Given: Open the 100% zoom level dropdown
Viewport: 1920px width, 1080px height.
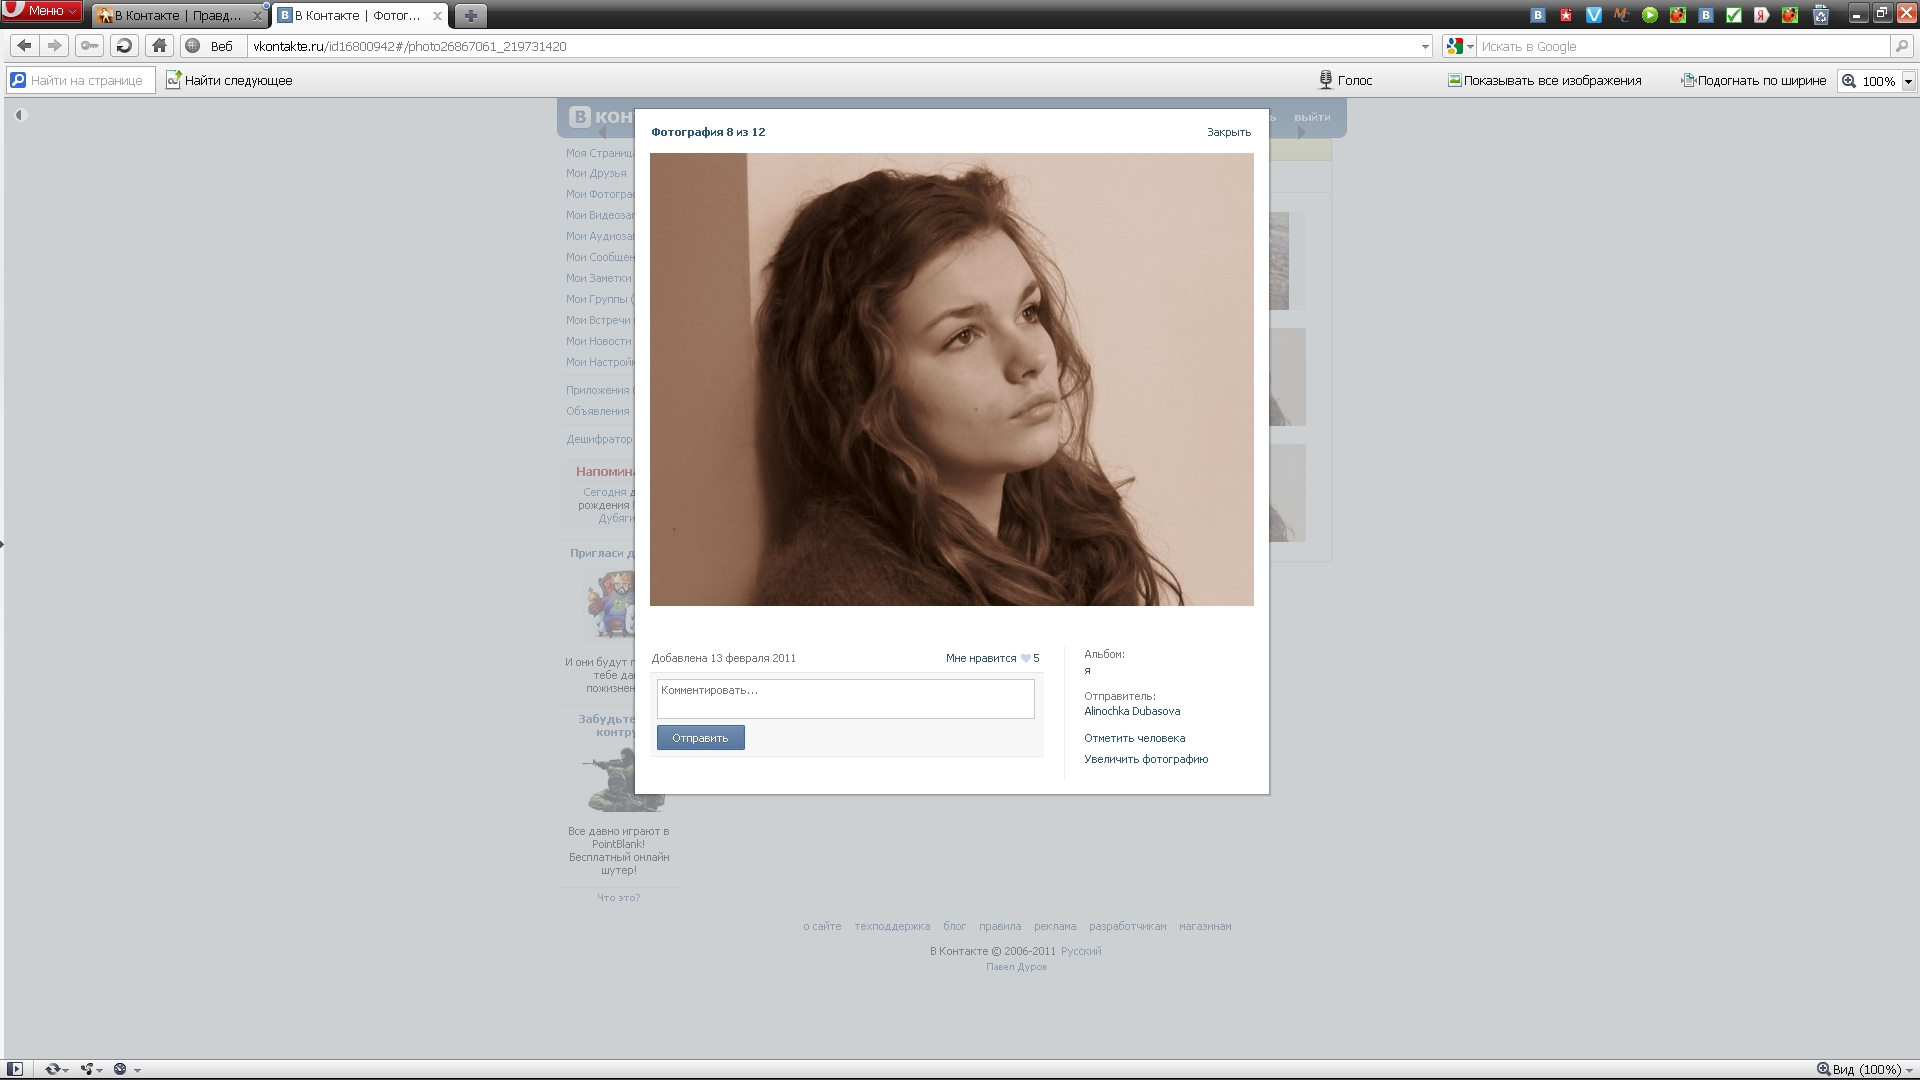Looking at the screenshot, I should 1908,81.
